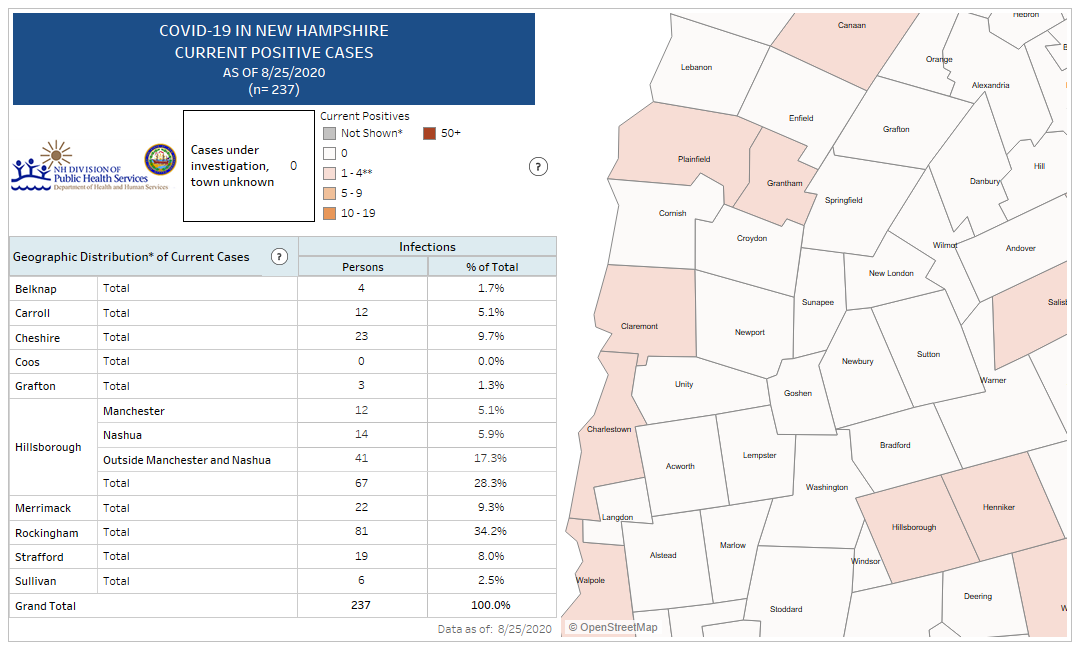
Task: Click the Henniker town on the map
Action: (1000, 505)
